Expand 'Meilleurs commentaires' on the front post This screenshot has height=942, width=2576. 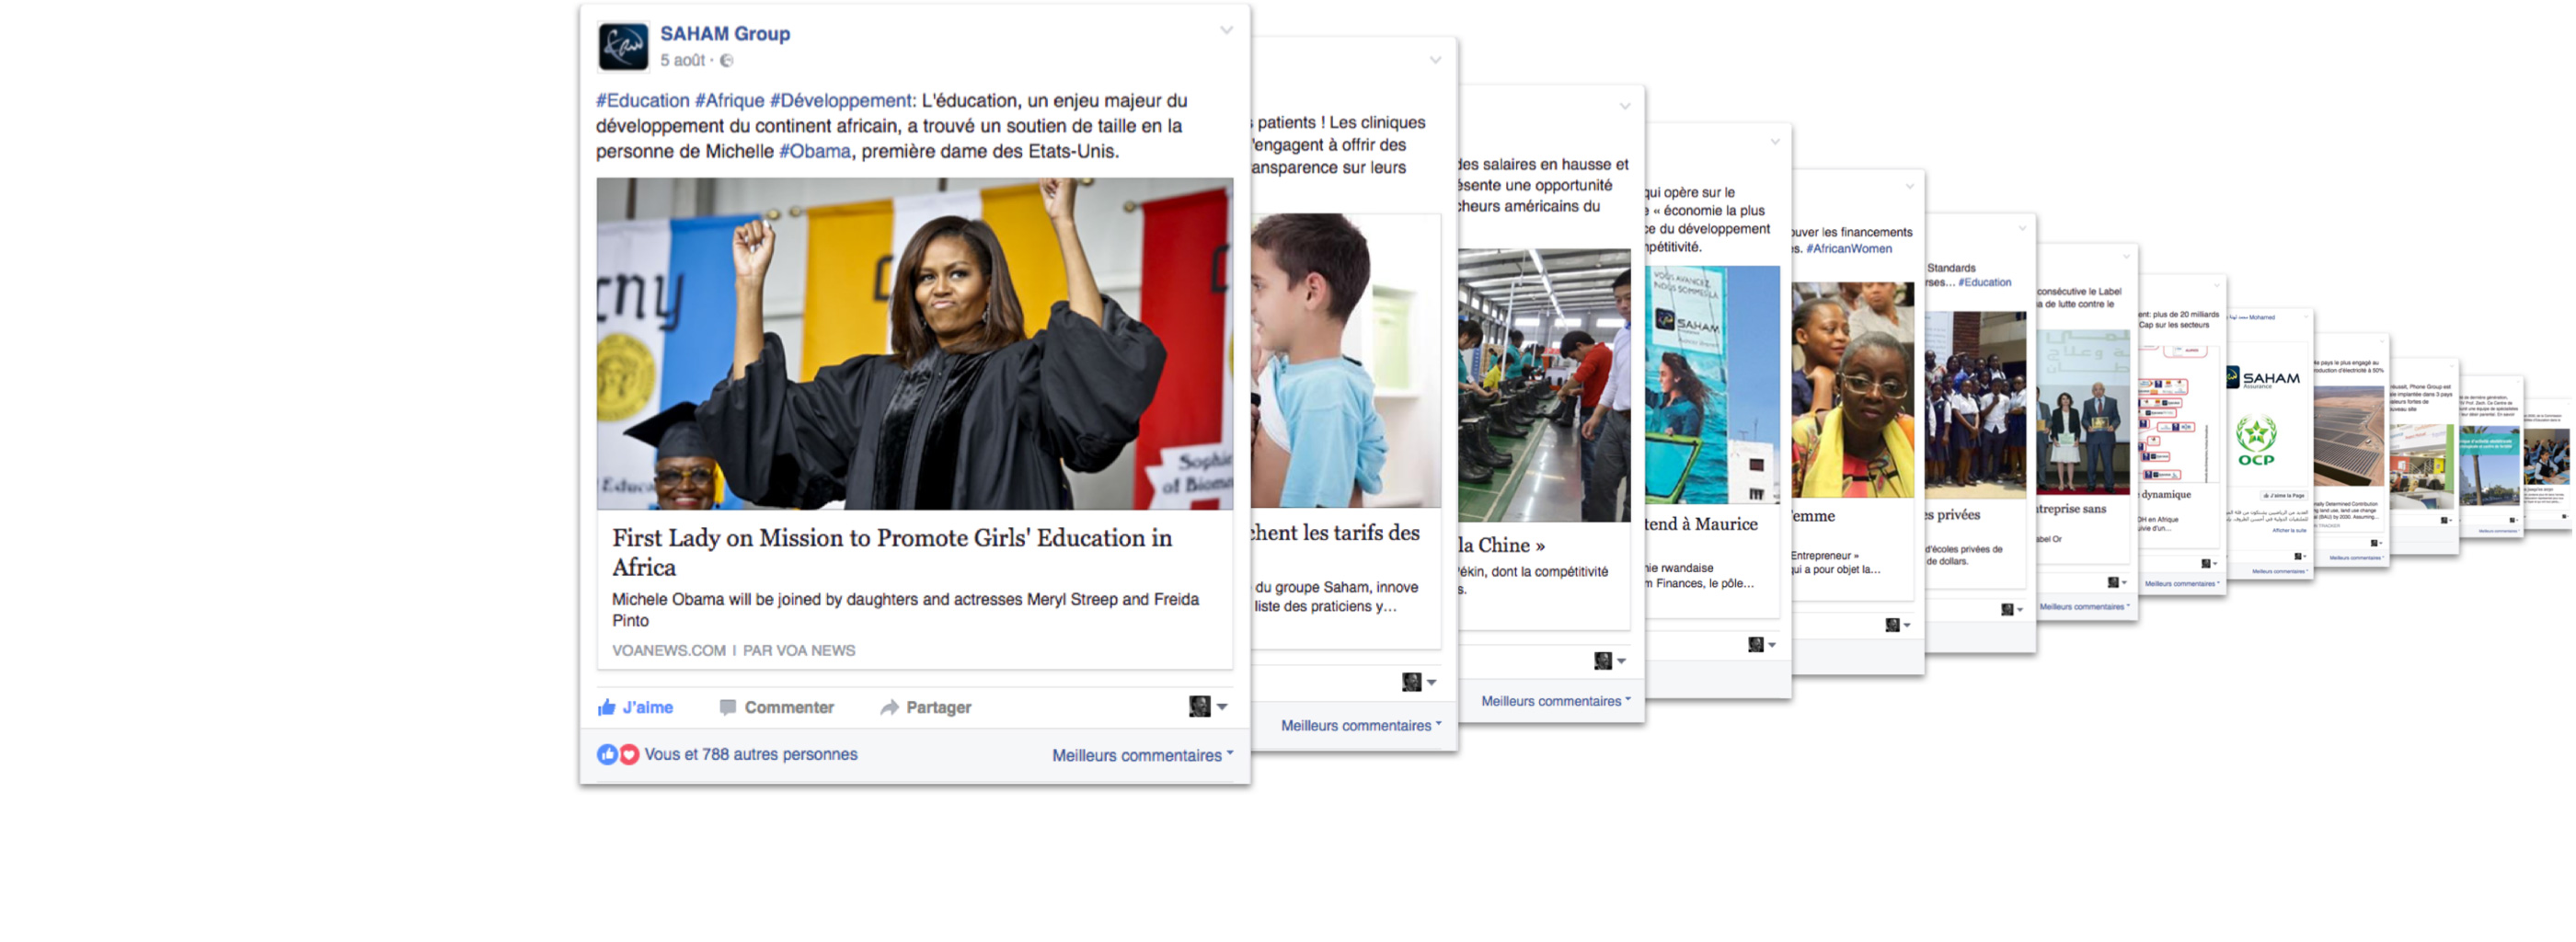(x=1142, y=755)
